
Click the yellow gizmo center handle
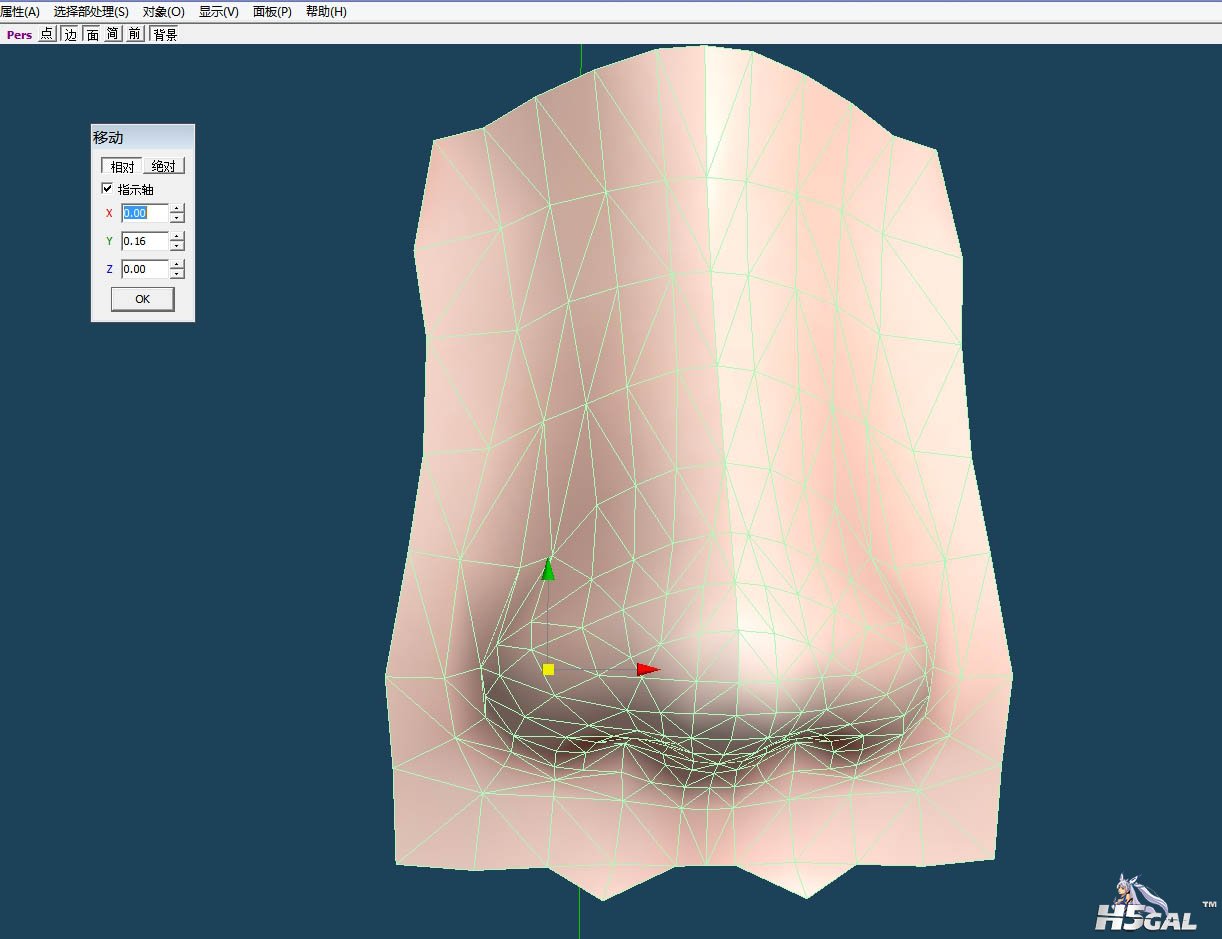[x=548, y=669]
